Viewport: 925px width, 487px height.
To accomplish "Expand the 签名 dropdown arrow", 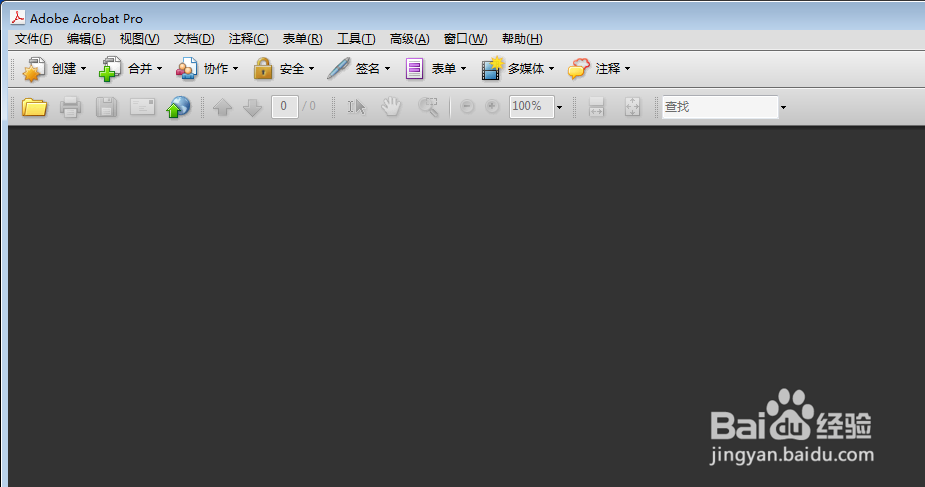I will click(387, 69).
